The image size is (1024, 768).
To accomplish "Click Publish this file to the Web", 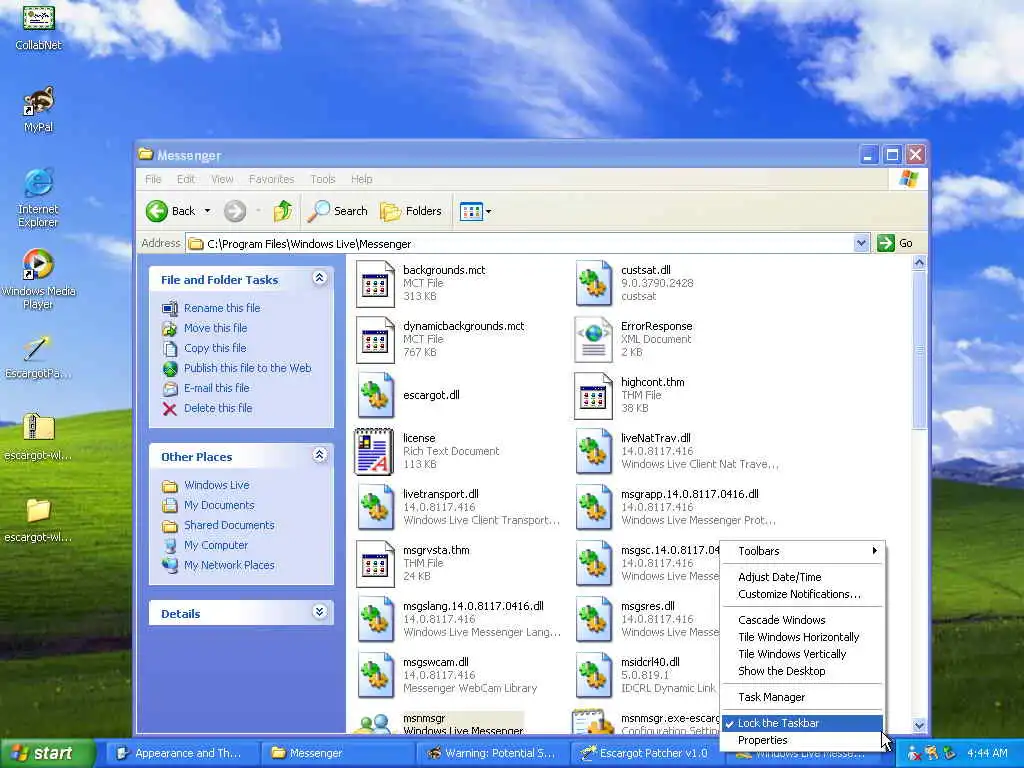I will (x=248, y=368).
